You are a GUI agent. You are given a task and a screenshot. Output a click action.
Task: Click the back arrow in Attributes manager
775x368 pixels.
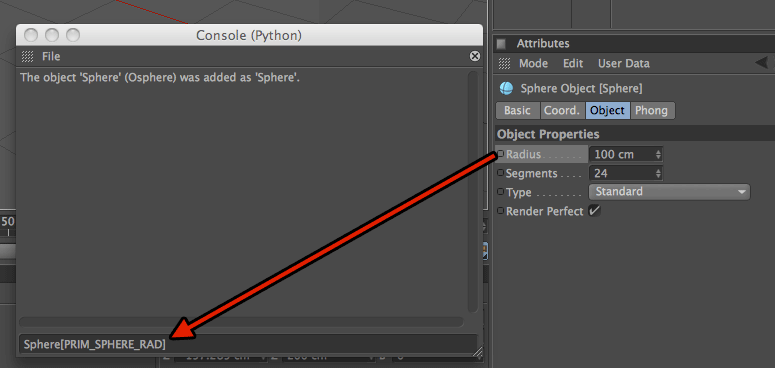pyautogui.click(x=762, y=63)
